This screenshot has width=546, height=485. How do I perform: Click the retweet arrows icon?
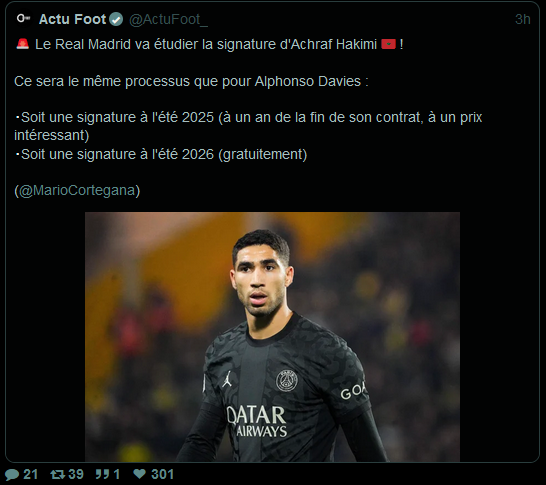[x=57, y=474]
